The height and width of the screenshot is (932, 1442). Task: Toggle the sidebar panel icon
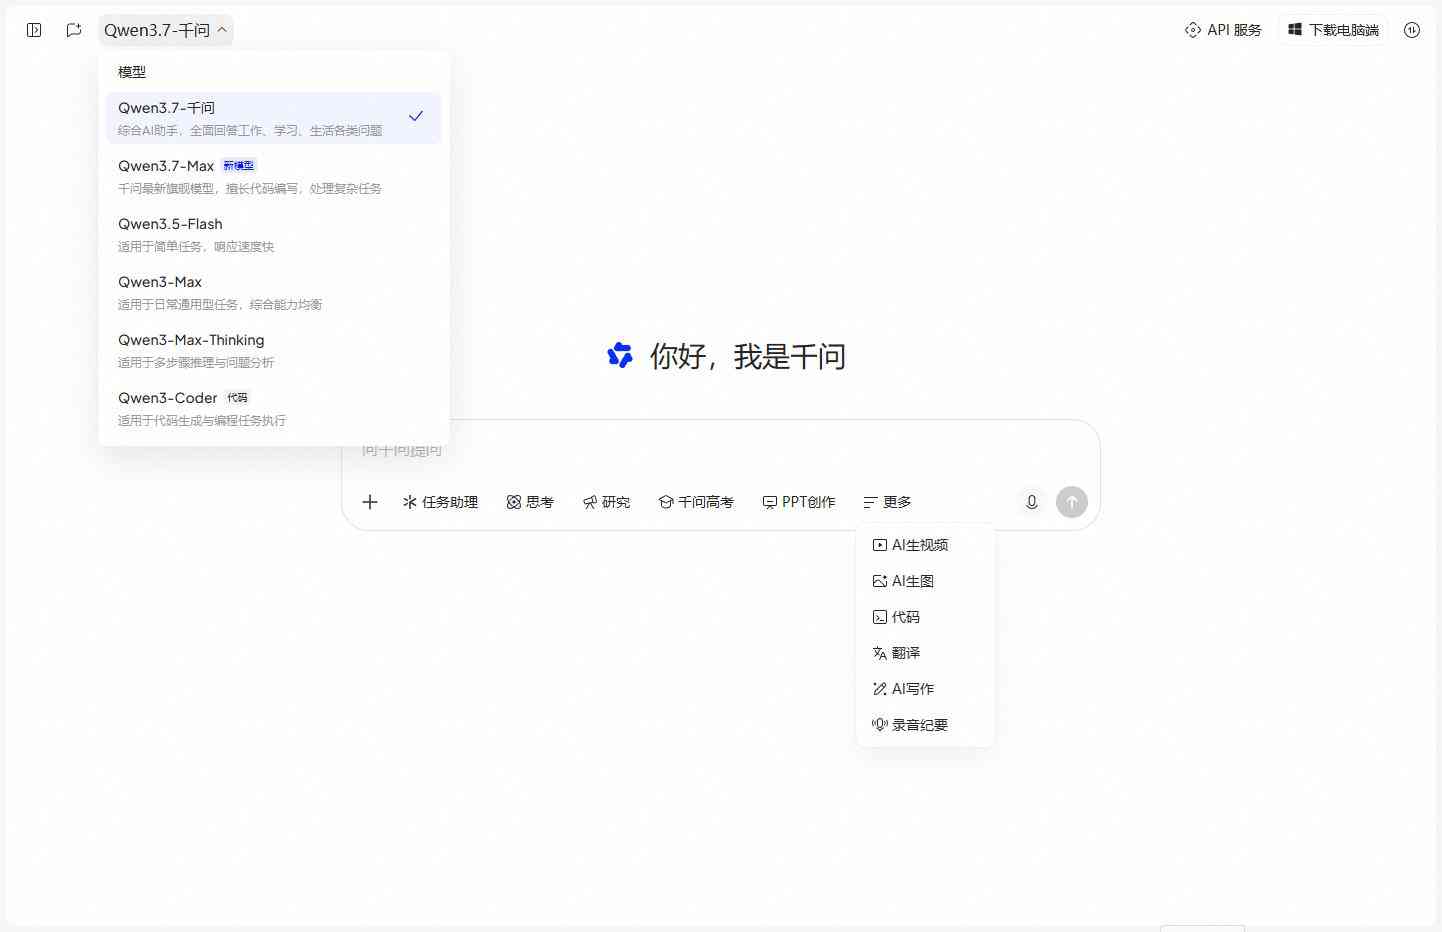(34, 30)
